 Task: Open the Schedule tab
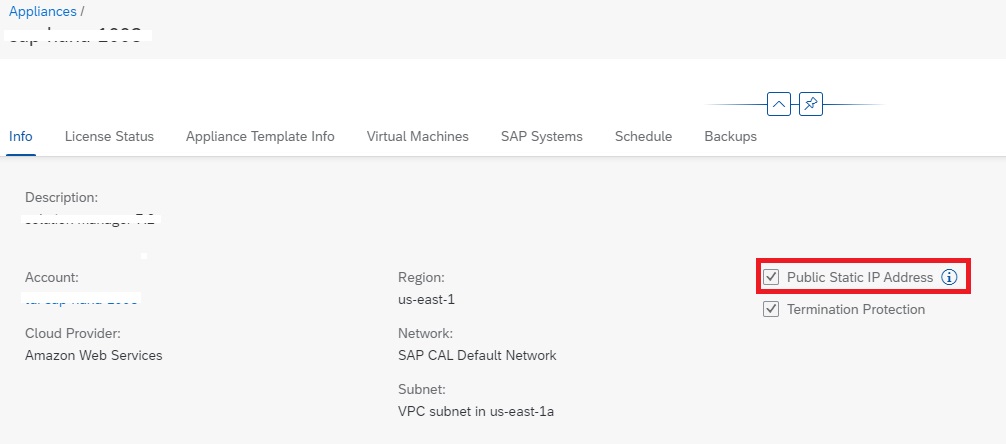click(643, 136)
